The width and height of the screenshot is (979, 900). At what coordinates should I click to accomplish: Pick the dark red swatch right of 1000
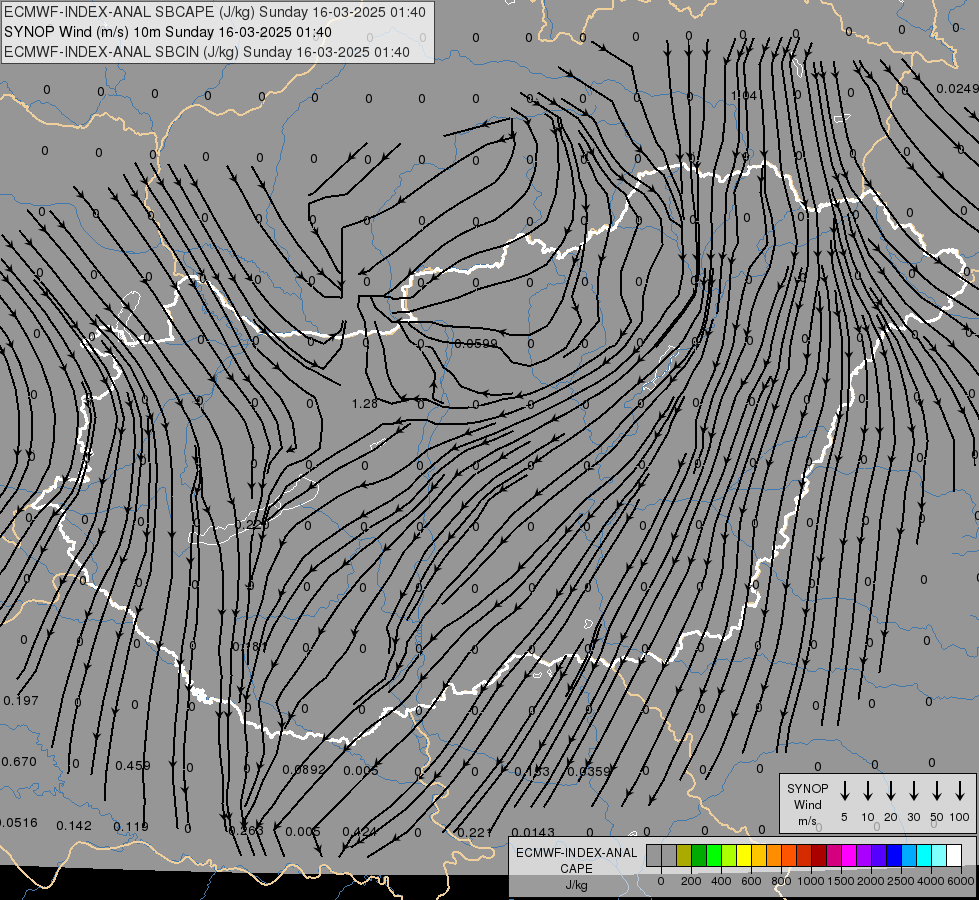(819, 856)
